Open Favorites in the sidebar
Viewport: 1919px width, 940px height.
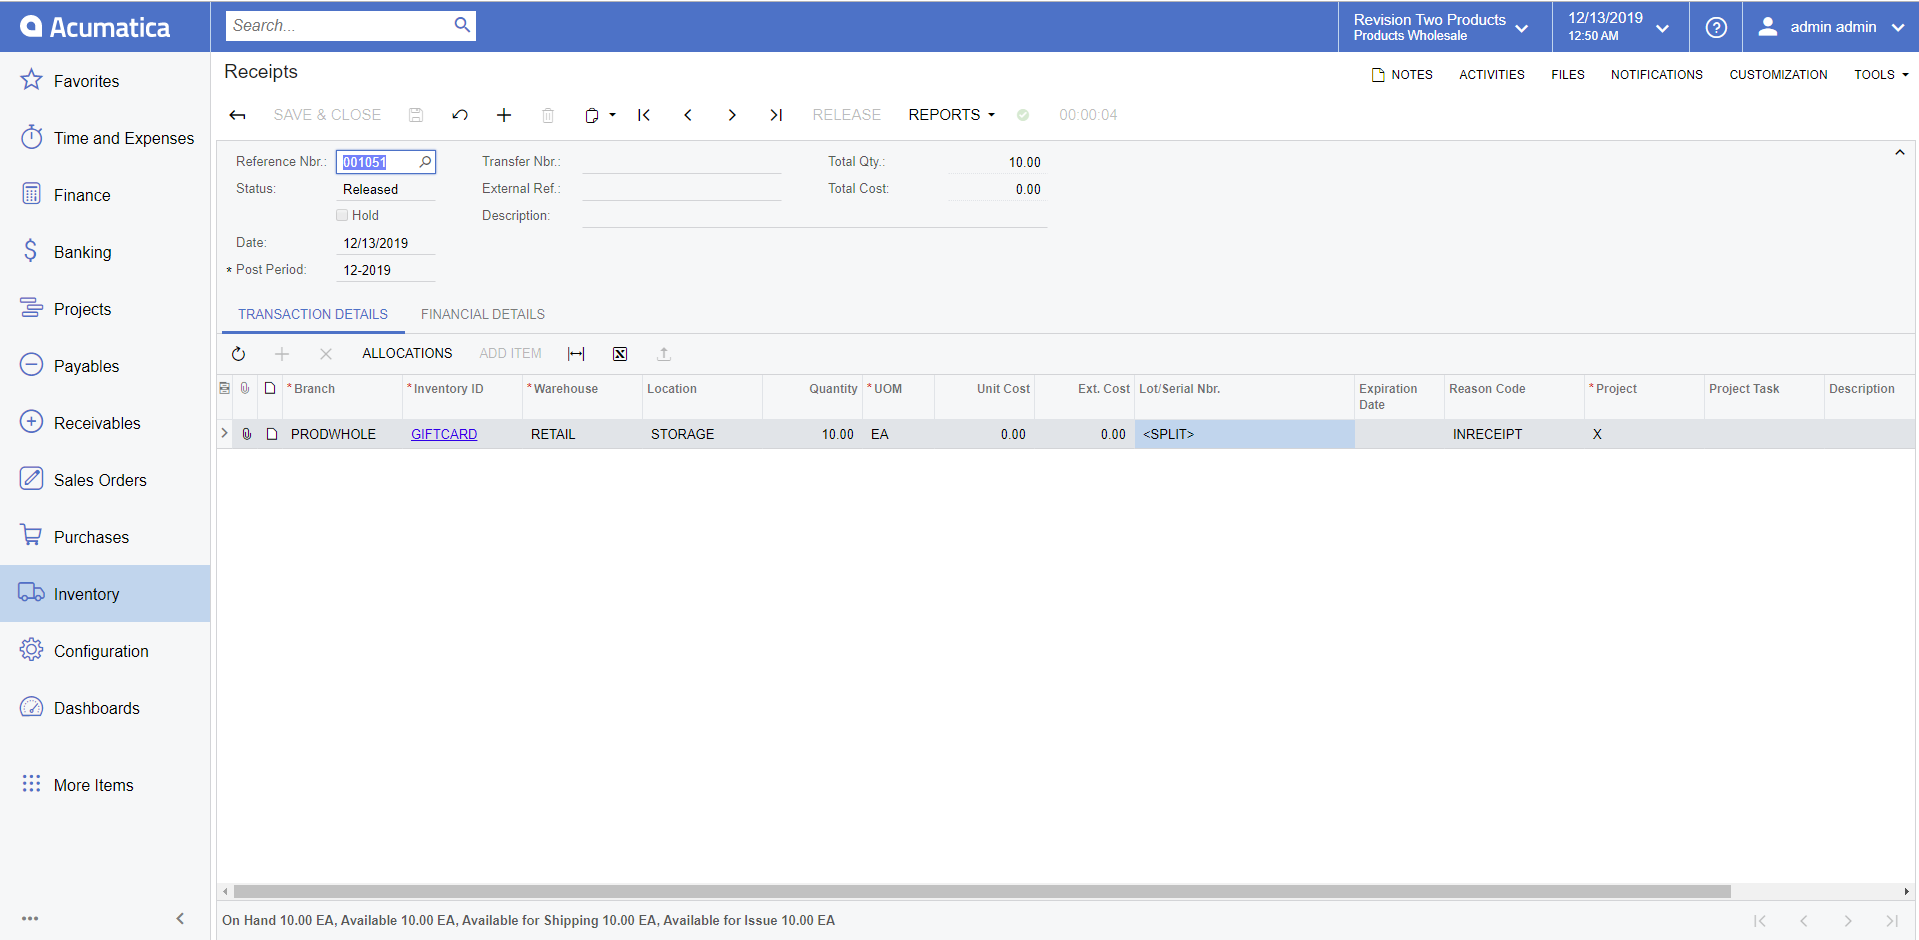click(105, 81)
